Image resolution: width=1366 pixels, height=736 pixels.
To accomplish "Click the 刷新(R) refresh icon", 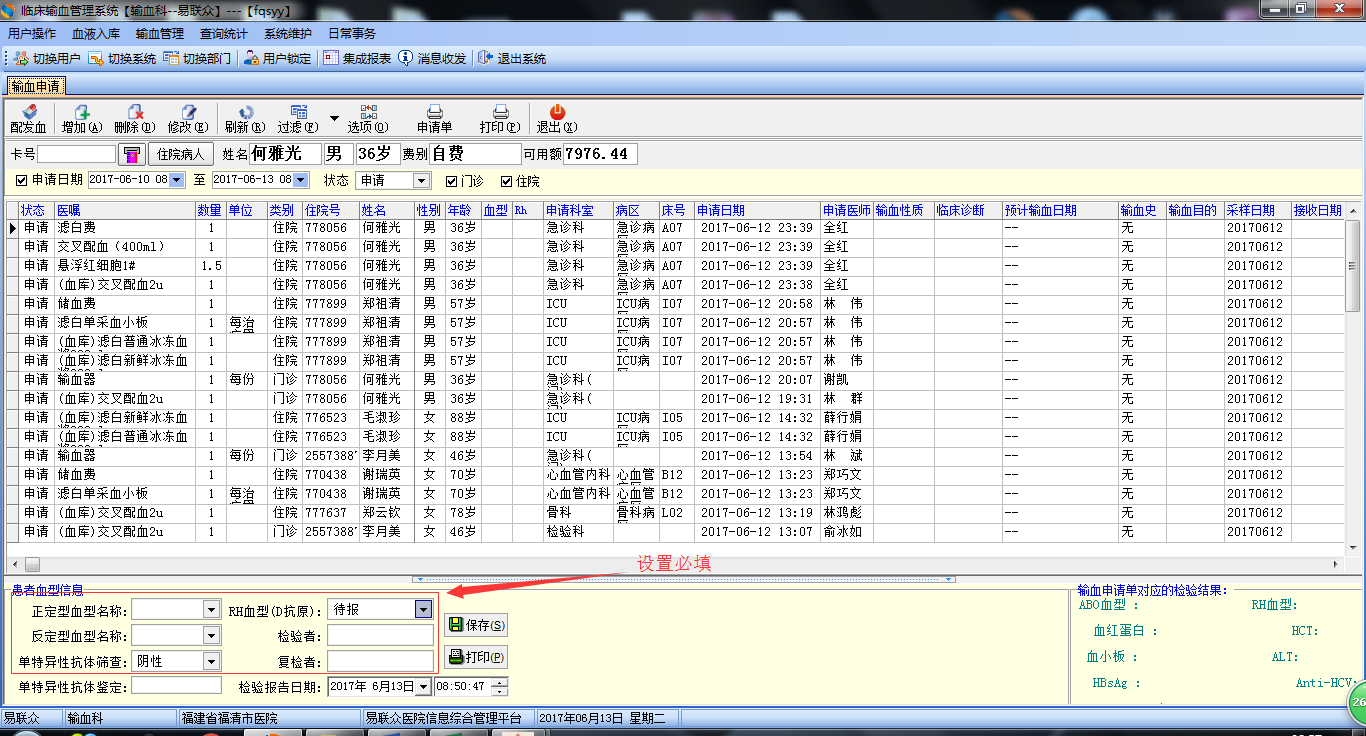I will 245,111.
